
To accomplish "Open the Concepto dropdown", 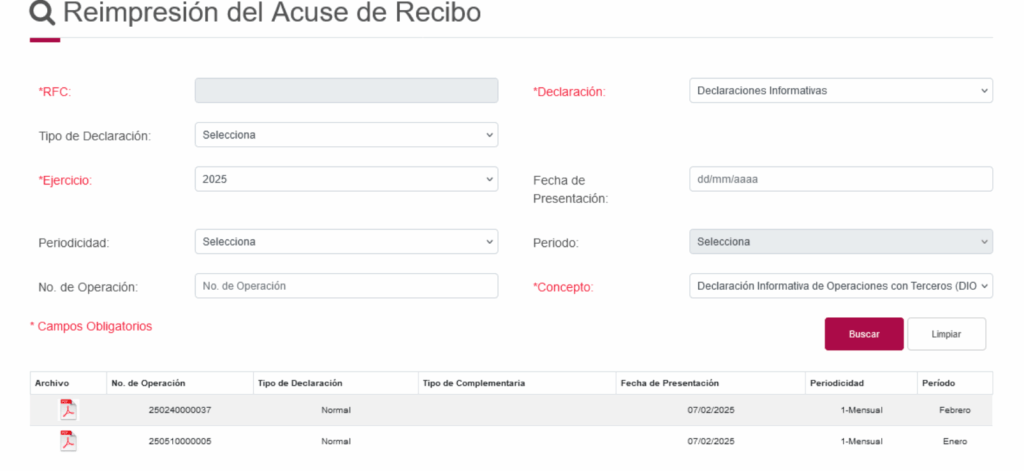I will pyautogui.click(x=840, y=286).
